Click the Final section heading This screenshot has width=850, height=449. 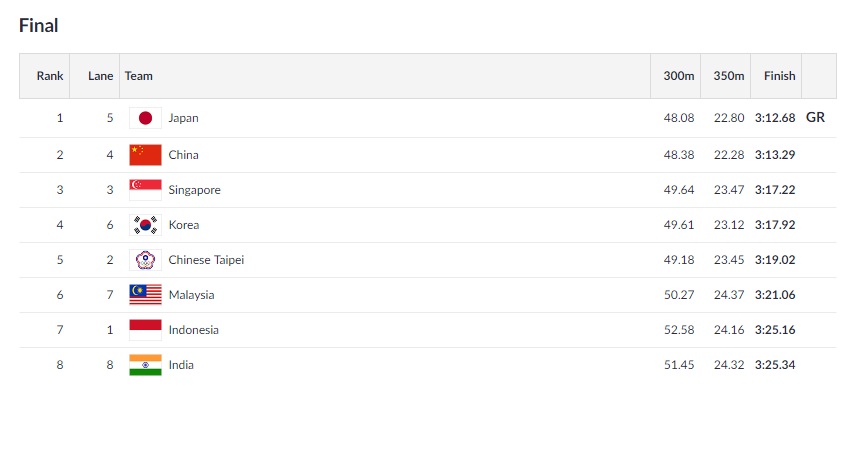click(39, 26)
